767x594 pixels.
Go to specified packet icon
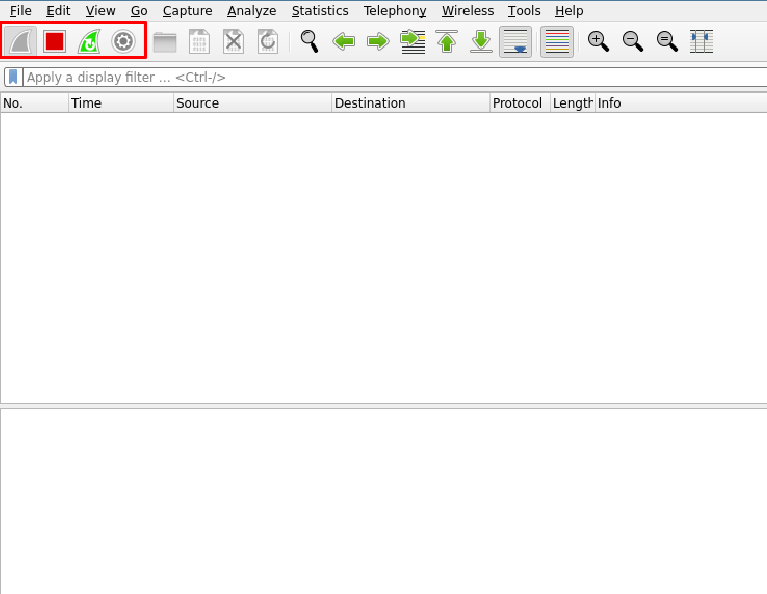pos(412,42)
